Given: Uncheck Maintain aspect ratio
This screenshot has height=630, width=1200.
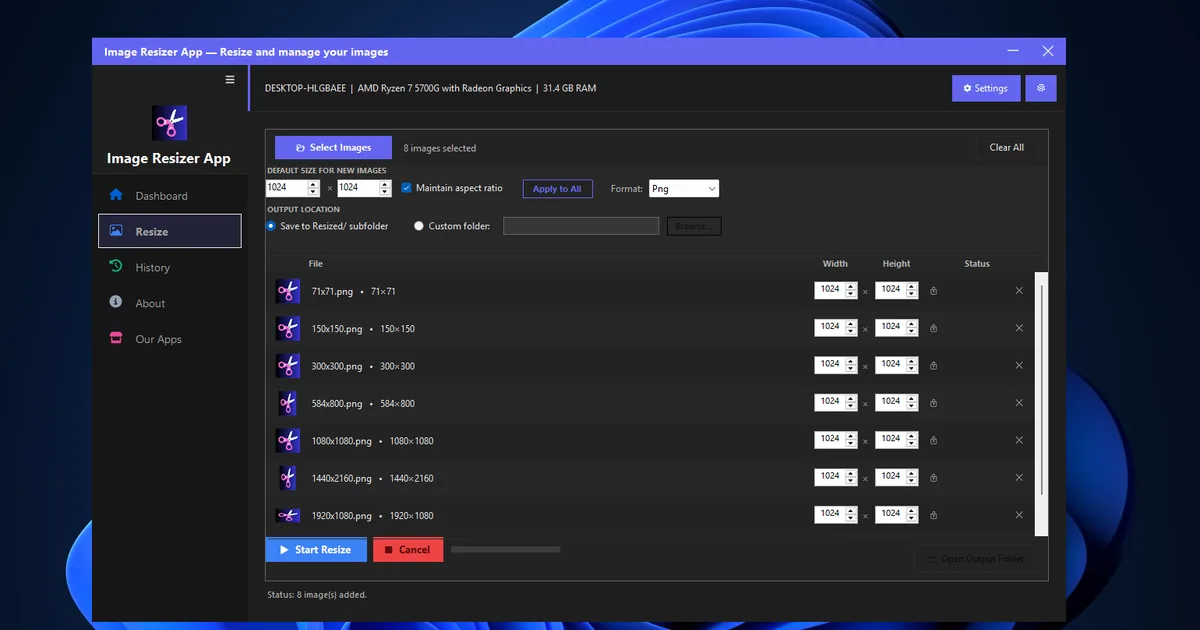Looking at the screenshot, I should (x=407, y=188).
